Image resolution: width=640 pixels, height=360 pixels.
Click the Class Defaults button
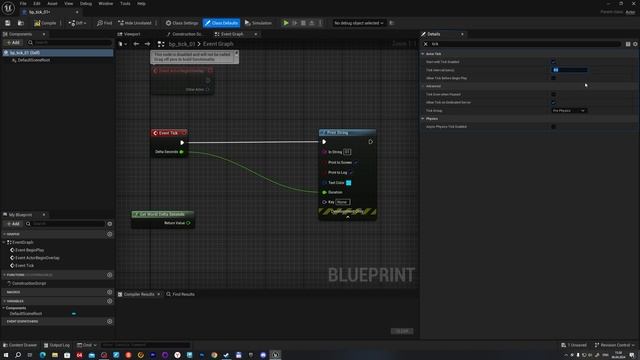coord(221,23)
